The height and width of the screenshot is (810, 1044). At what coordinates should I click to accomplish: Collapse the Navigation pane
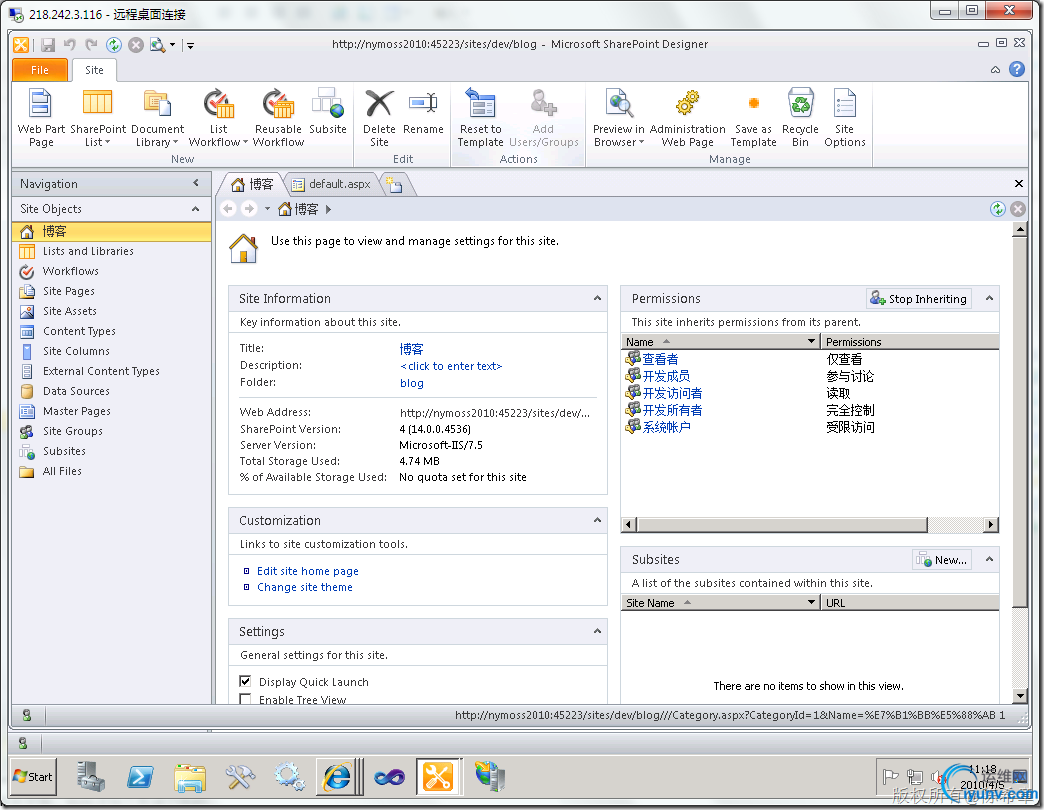[x=196, y=183]
